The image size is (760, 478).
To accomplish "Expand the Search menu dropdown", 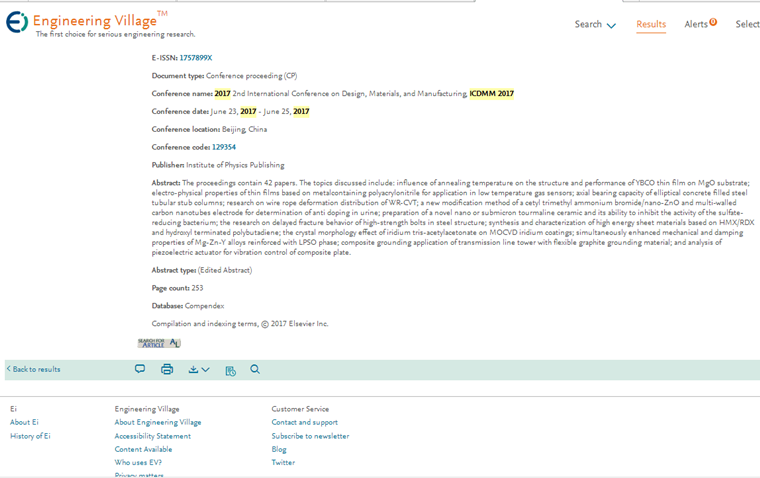I will click(x=595, y=24).
